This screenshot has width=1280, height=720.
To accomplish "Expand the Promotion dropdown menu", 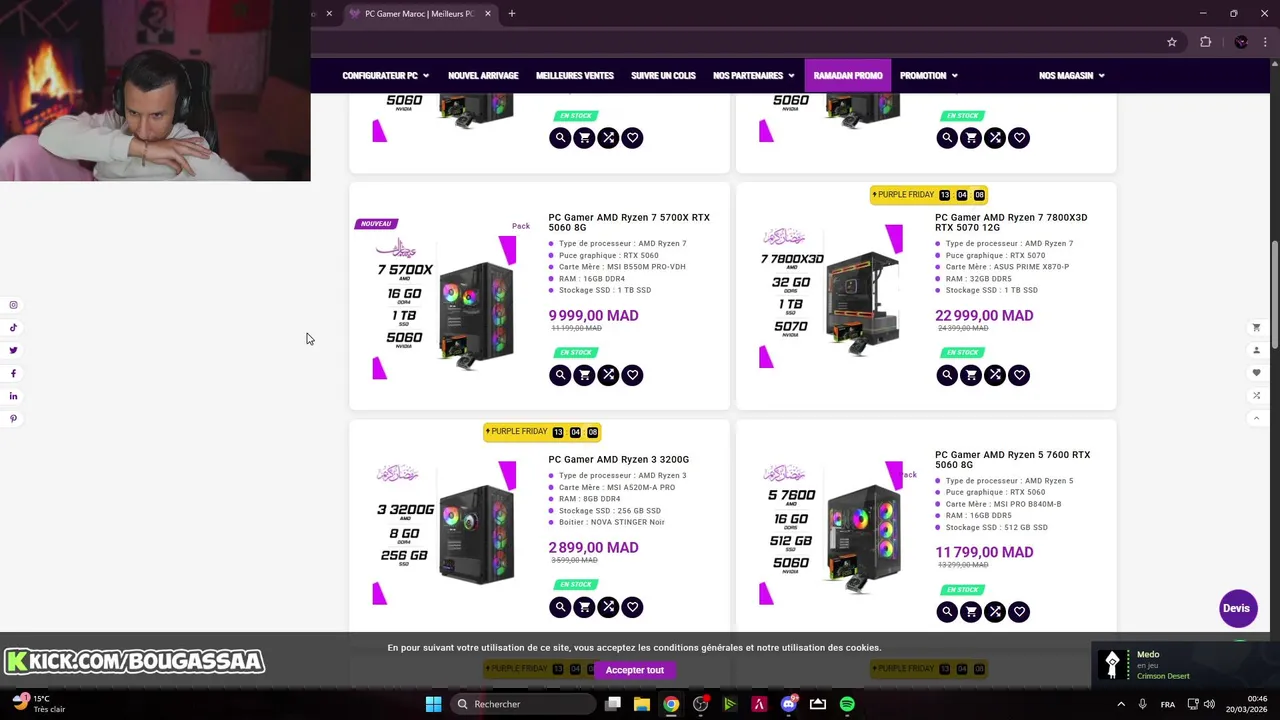I will [x=928, y=76].
